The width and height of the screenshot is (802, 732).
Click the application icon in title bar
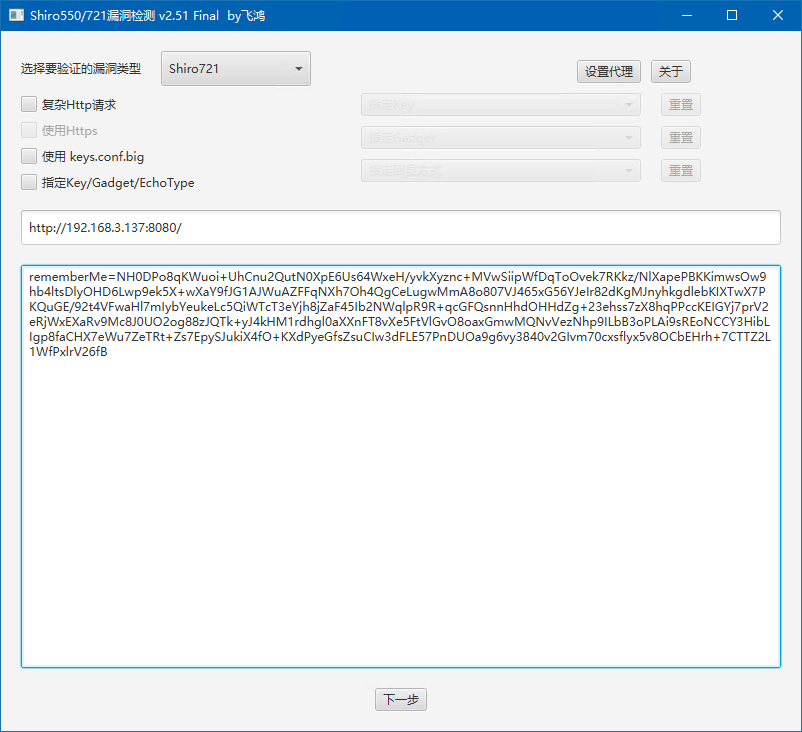tap(16, 15)
